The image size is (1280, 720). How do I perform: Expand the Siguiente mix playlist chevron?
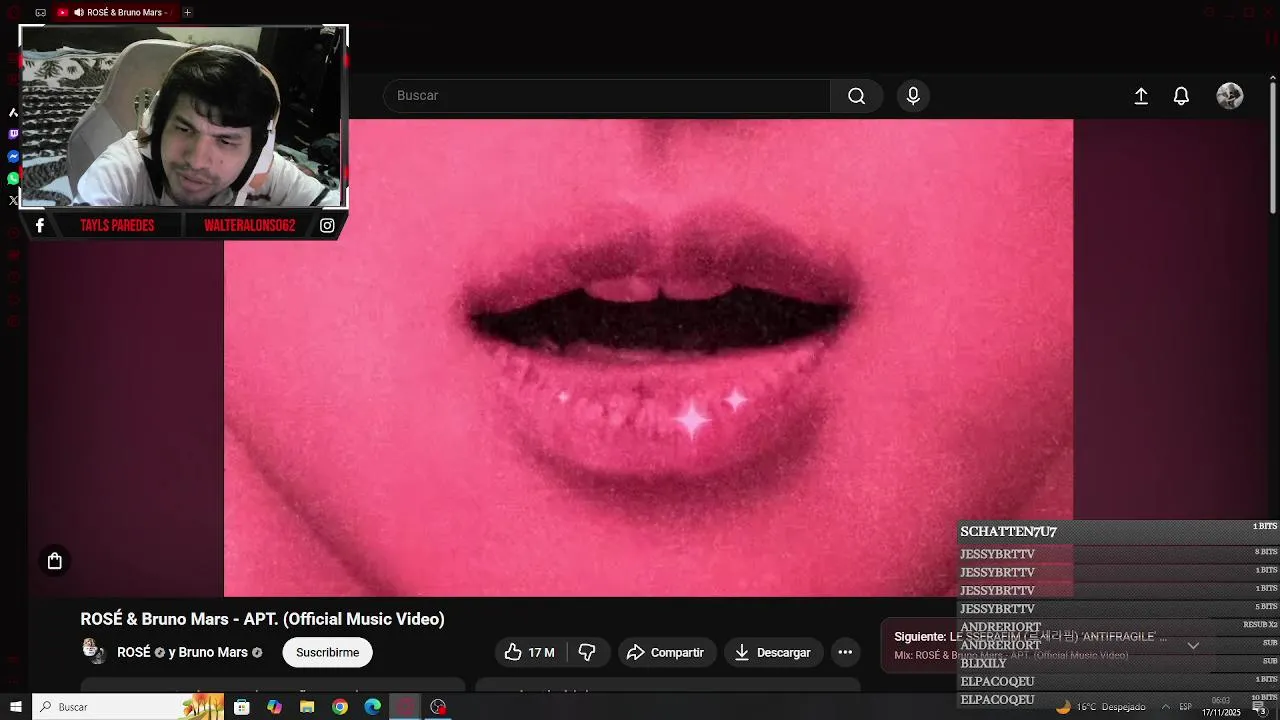[1193, 646]
